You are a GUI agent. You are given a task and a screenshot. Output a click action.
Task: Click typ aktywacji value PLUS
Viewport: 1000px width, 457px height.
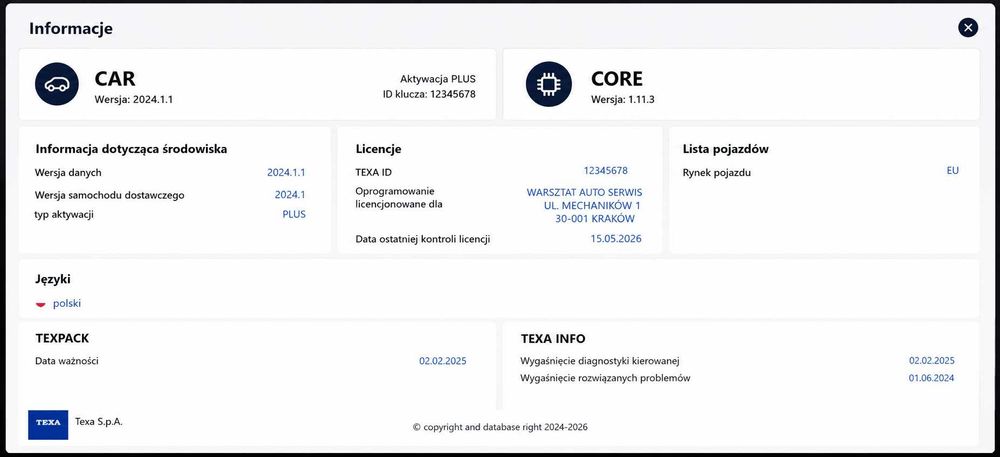click(294, 214)
